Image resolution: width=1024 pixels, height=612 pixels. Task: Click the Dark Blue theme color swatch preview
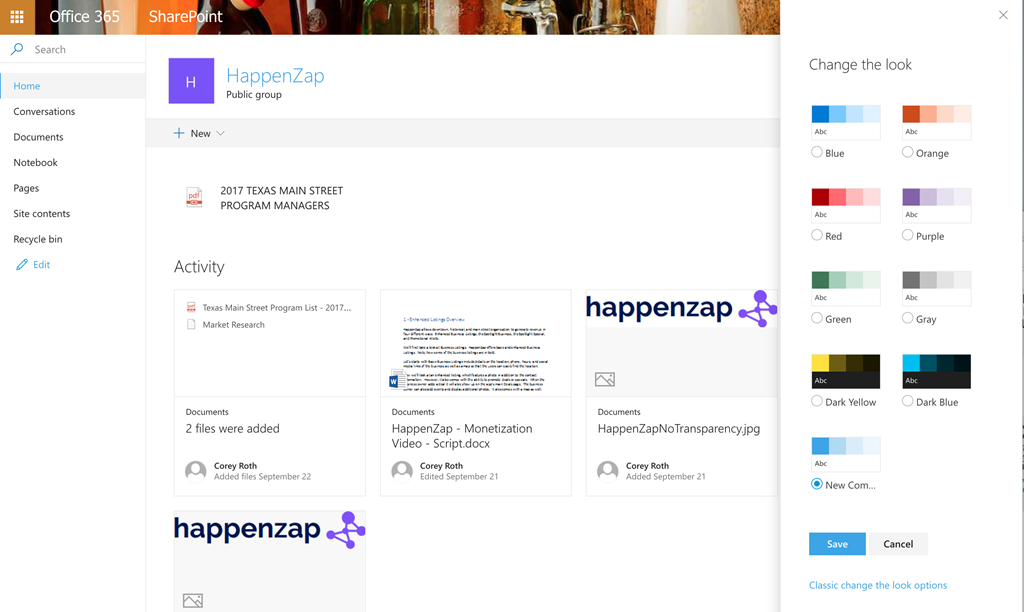(x=936, y=372)
